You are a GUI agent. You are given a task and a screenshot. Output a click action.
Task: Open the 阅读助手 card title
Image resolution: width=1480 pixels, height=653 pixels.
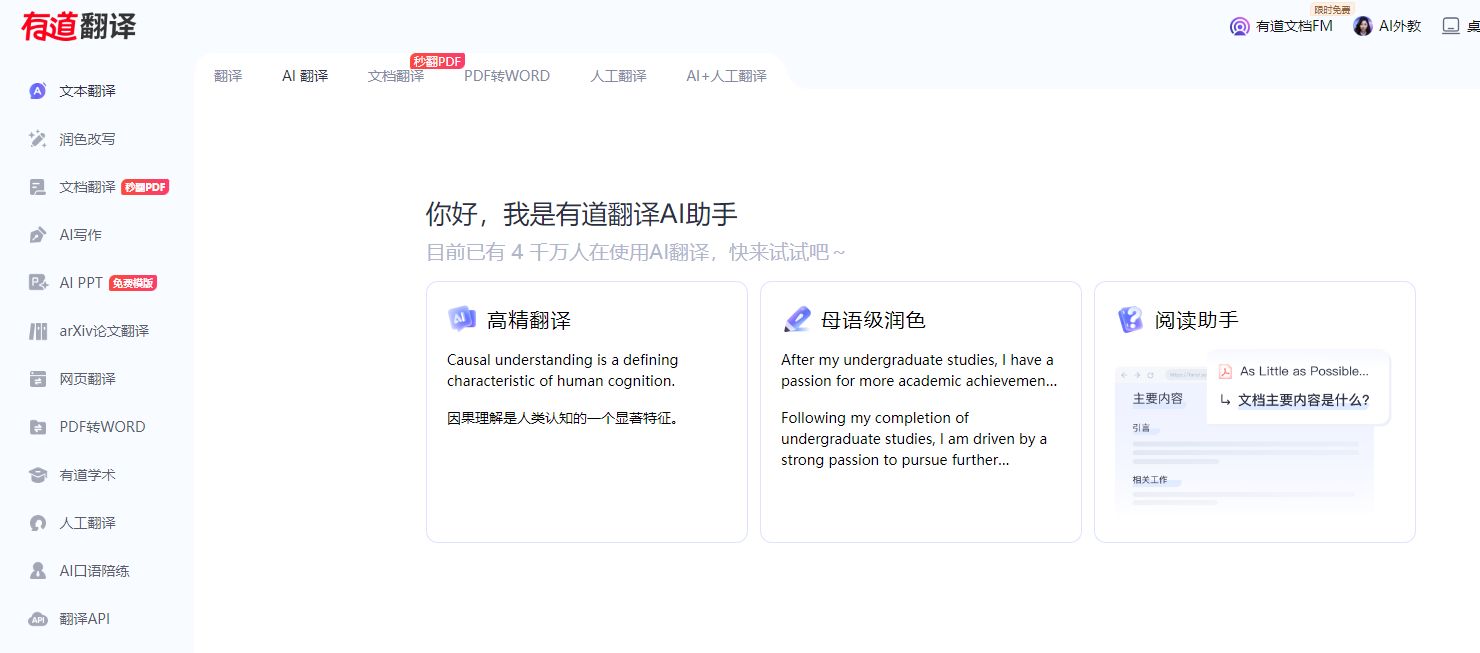coord(1197,320)
